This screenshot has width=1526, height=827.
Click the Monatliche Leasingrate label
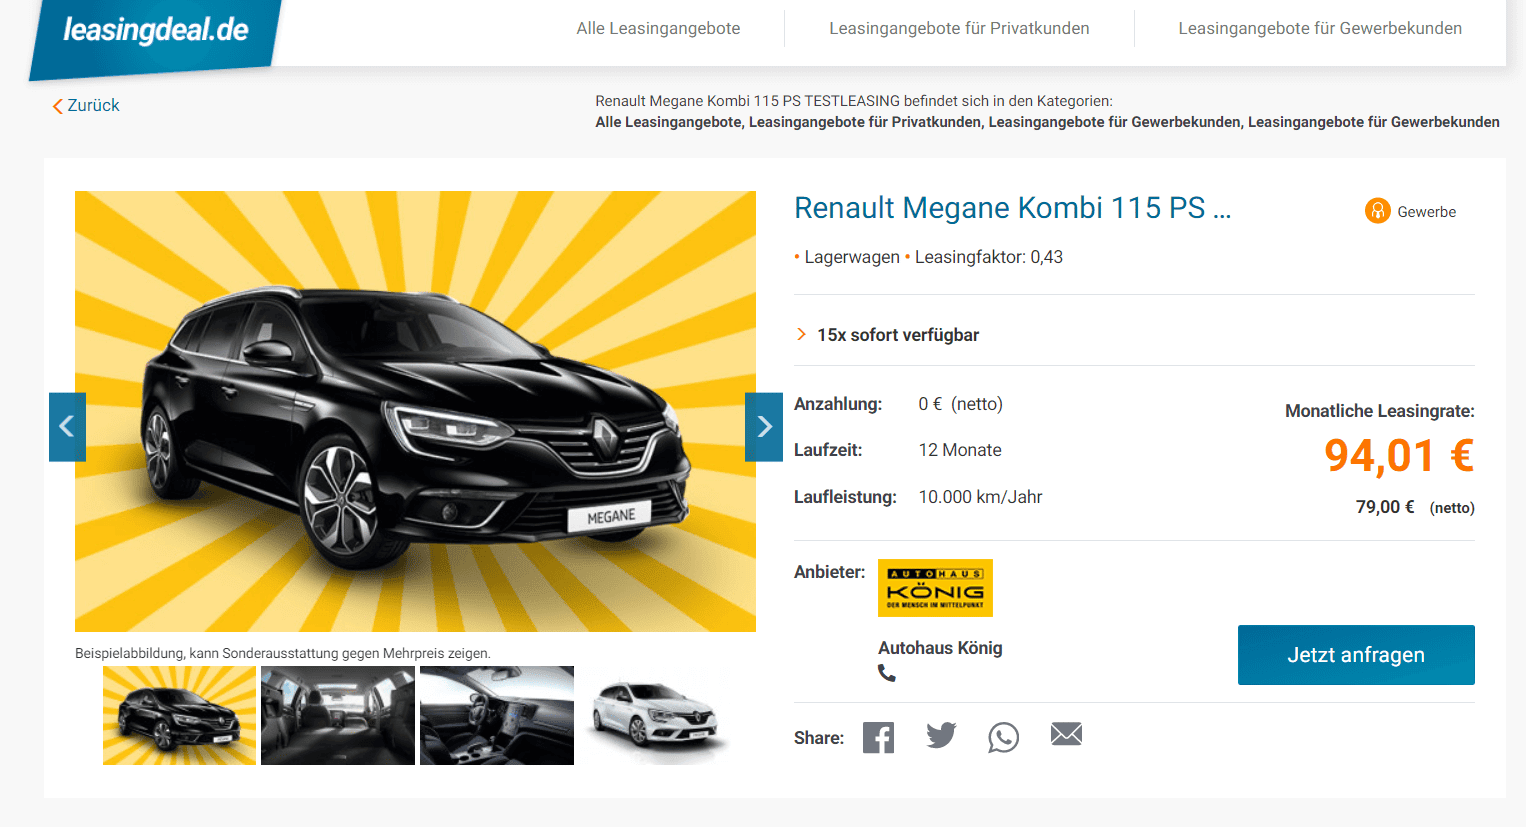pyautogui.click(x=1379, y=411)
